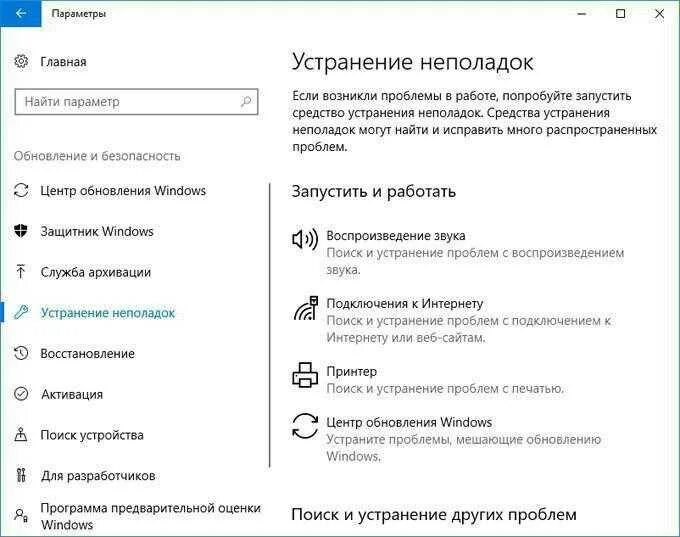The width and height of the screenshot is (680, 537).
Task: Click the Активация checkmark circle icon
Action: (21, 394)
